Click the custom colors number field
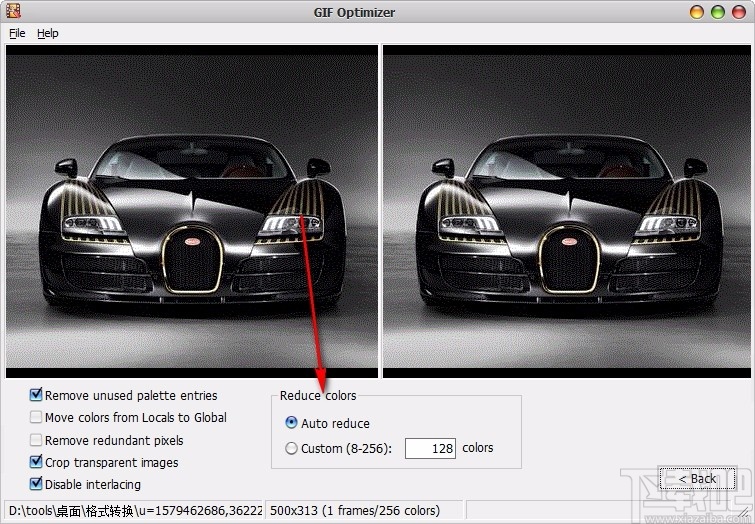Image resolution: width=755 pixels, height=524 pixels. coord(430,448)
